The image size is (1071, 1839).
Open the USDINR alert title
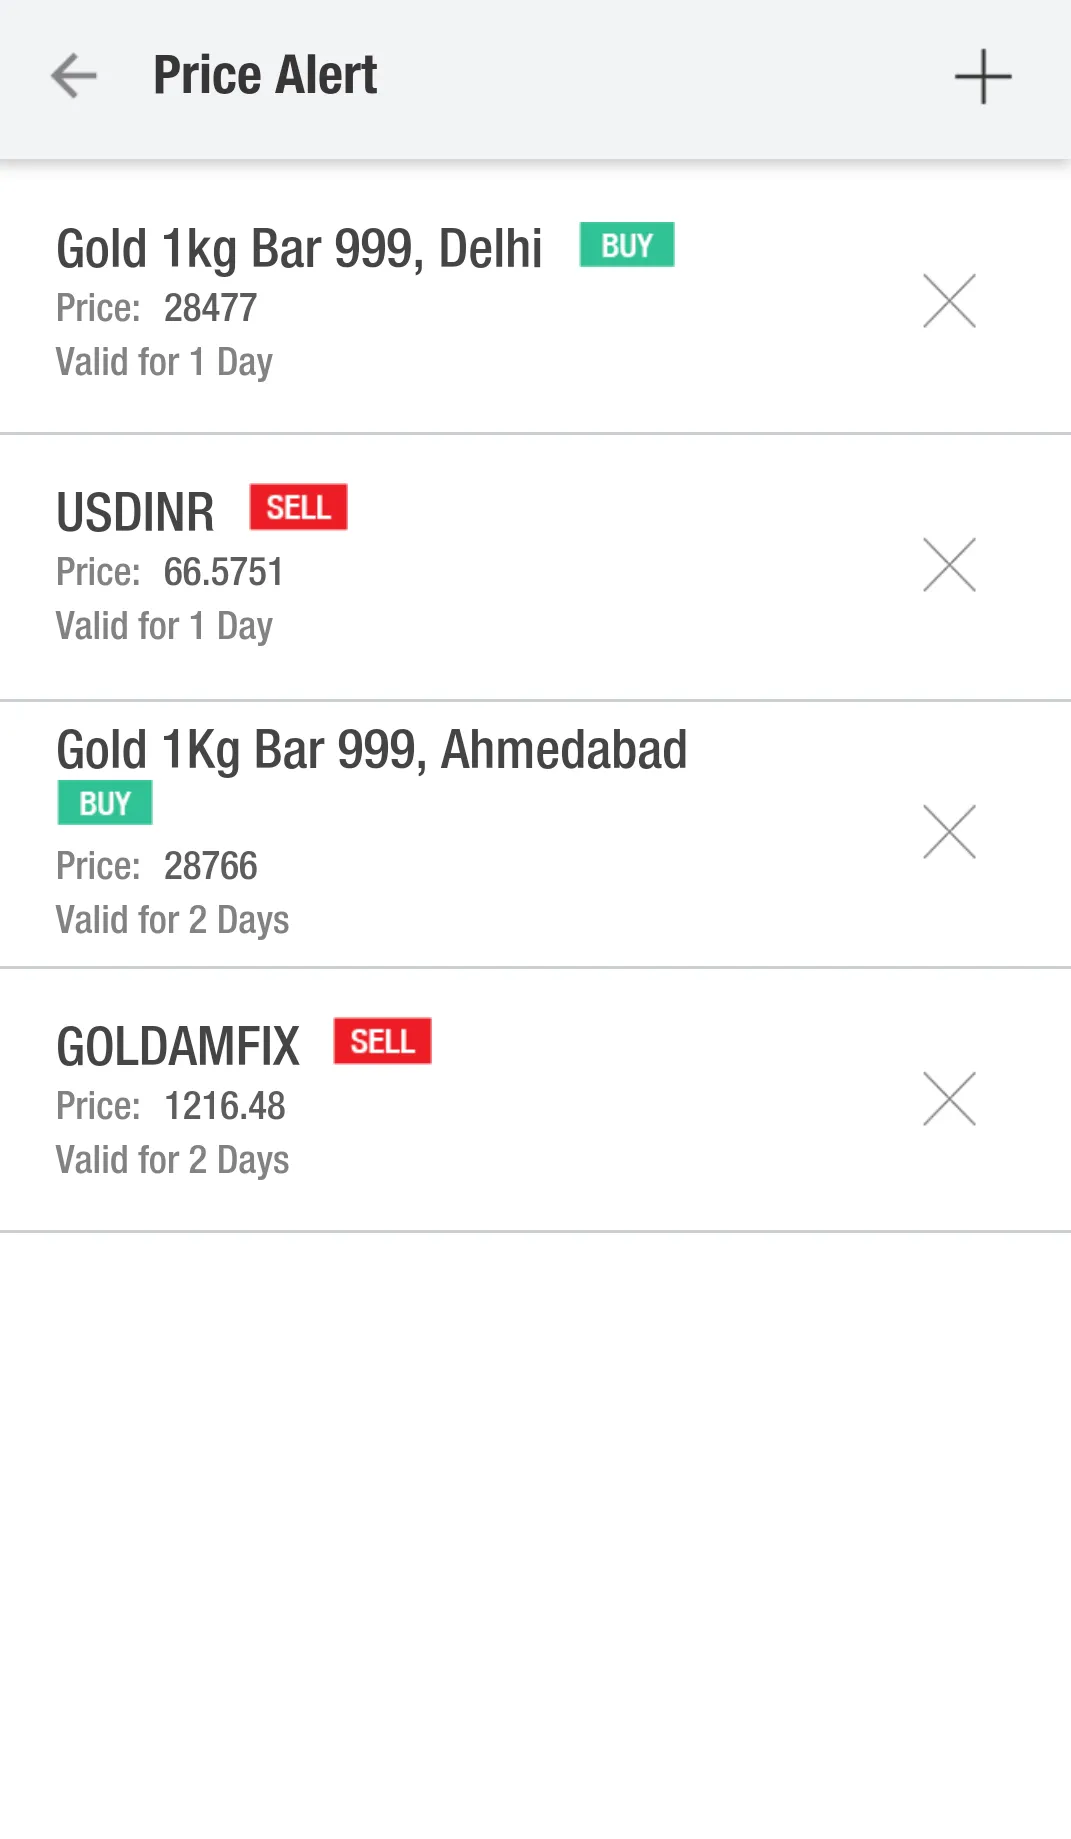coord(135,512)
